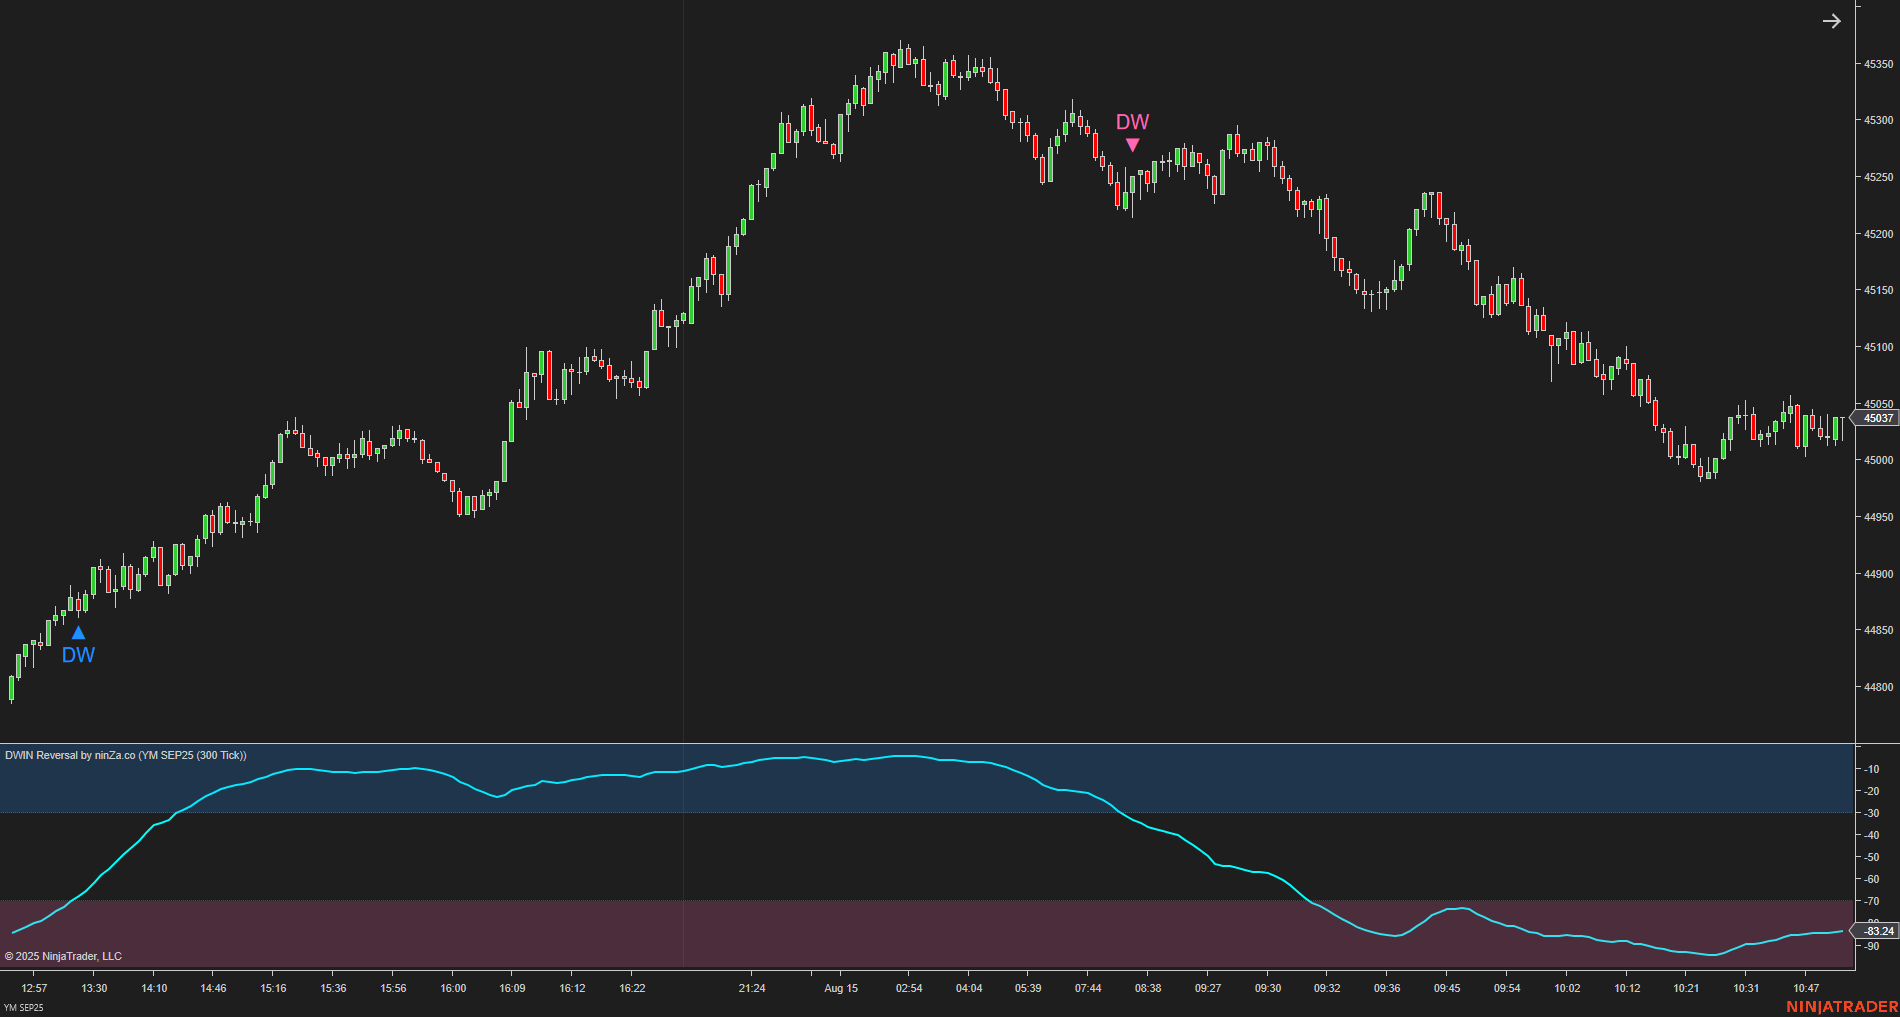Click the 44800 label on the price scale
Screen dimensions: 1900x1017
point(1881,687)
